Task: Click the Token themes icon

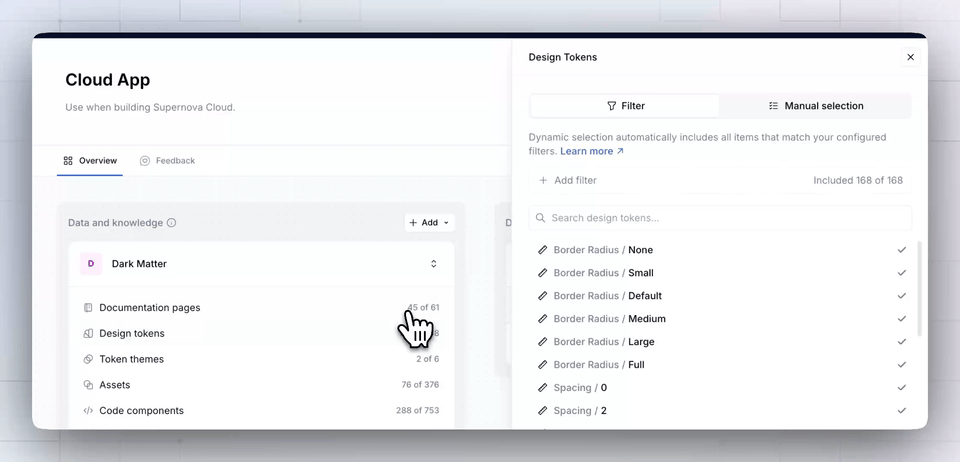Action: (x=88, y=359)
